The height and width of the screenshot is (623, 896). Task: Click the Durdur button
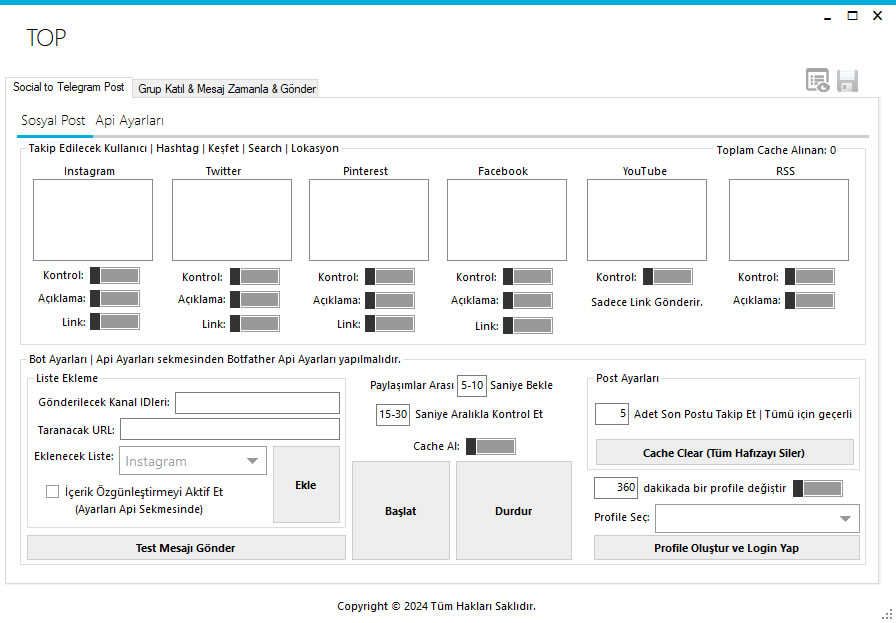pyautogui.click(x=514, y=510)
